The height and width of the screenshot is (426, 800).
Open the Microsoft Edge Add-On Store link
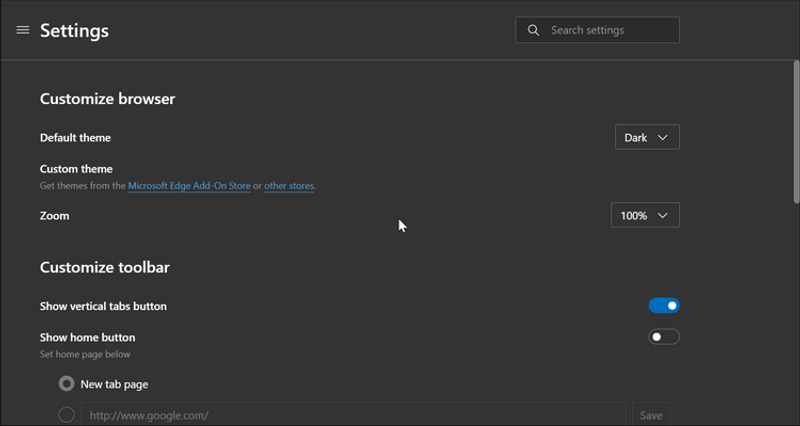189,186
